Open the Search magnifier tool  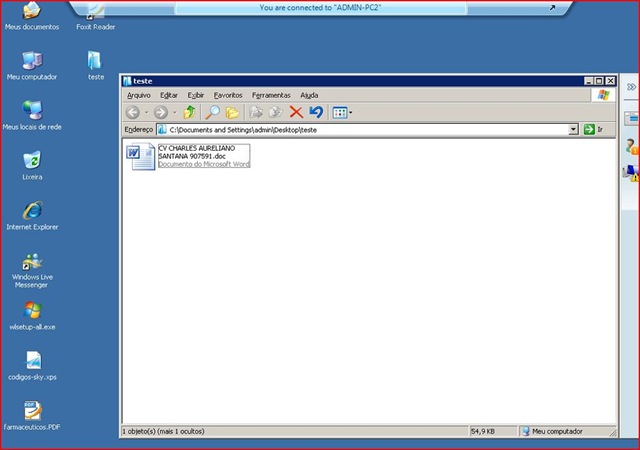(213, 113)
